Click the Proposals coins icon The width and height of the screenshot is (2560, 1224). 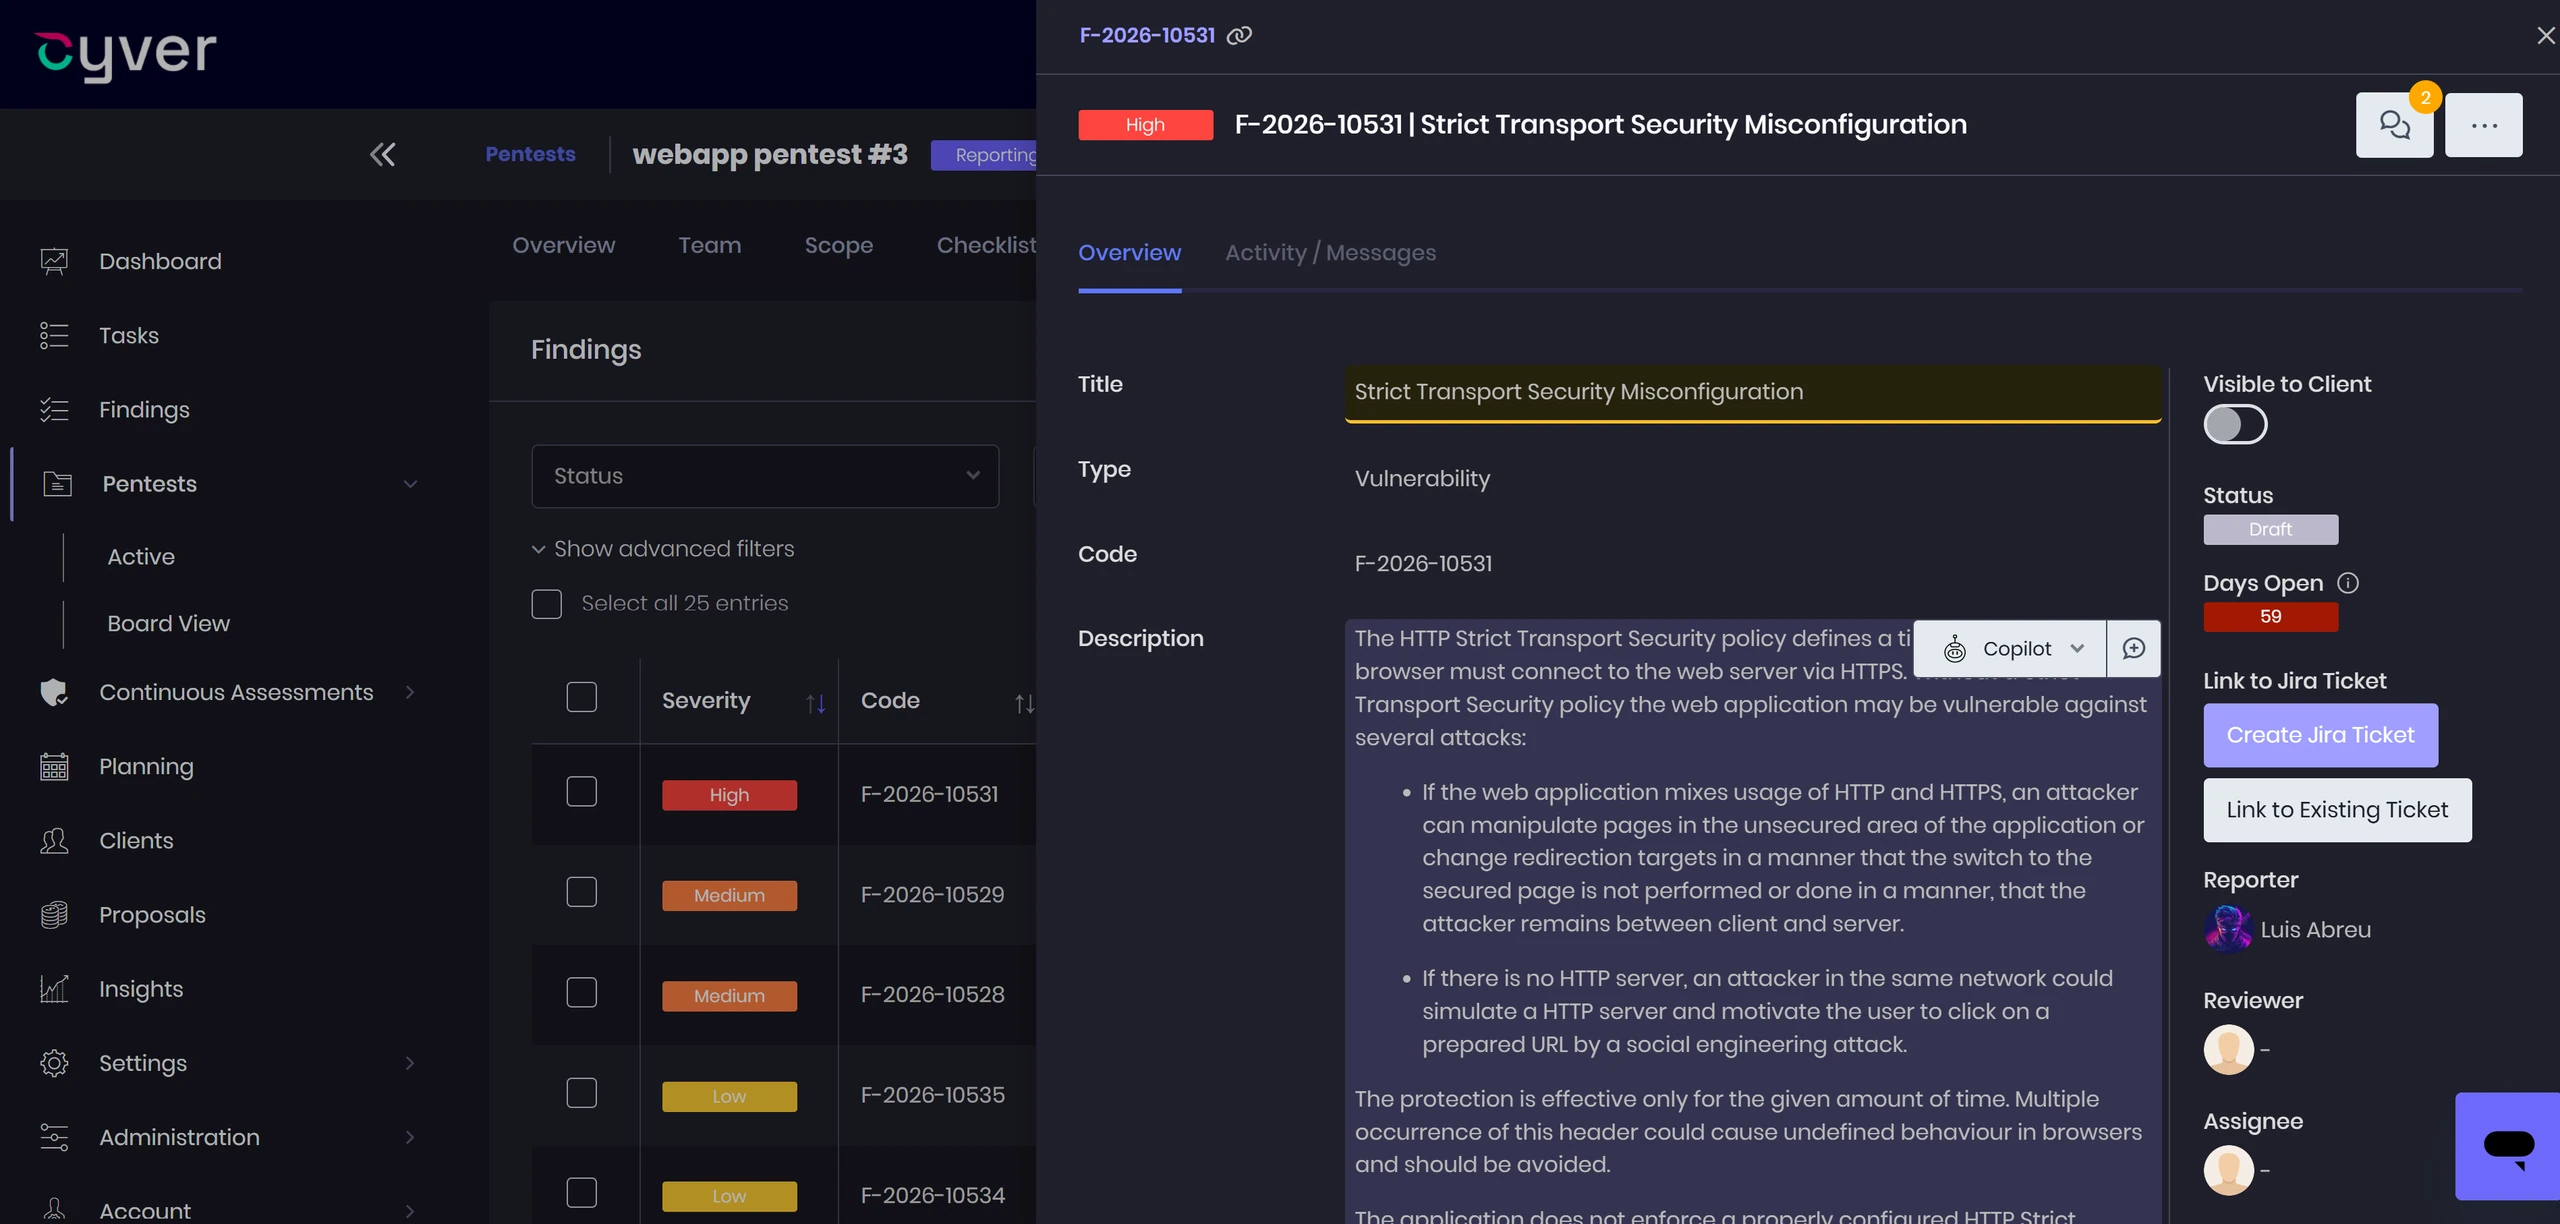(x=54, y=915)
